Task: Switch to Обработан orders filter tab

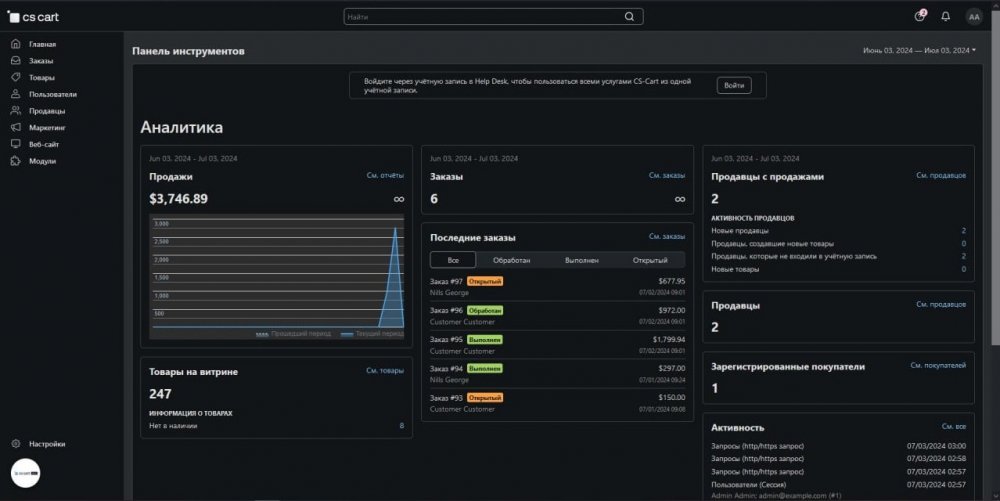Action: [x=511, y=260]
